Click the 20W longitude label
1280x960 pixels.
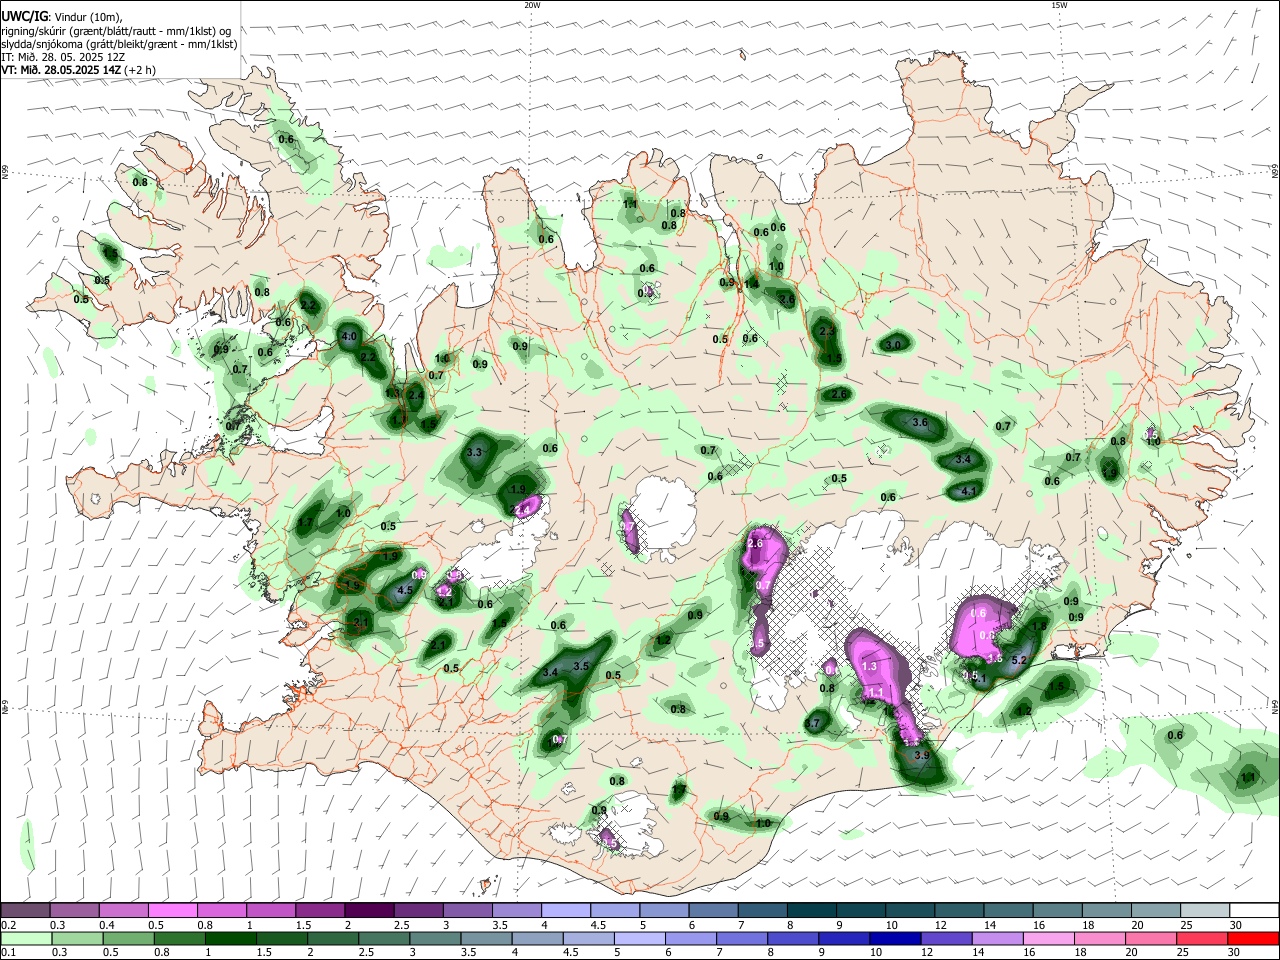(x=532, y=5)
